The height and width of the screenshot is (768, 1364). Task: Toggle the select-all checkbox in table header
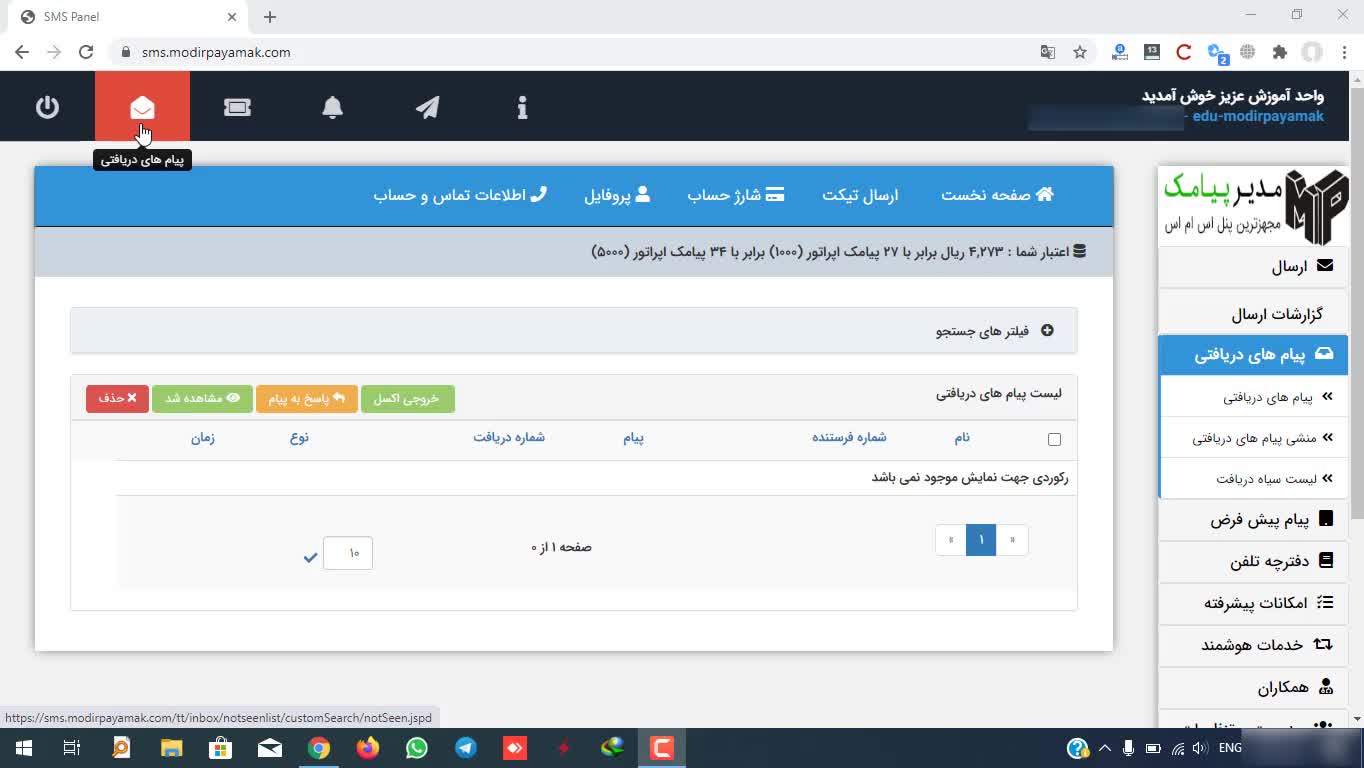click(x=1054, y=439)
